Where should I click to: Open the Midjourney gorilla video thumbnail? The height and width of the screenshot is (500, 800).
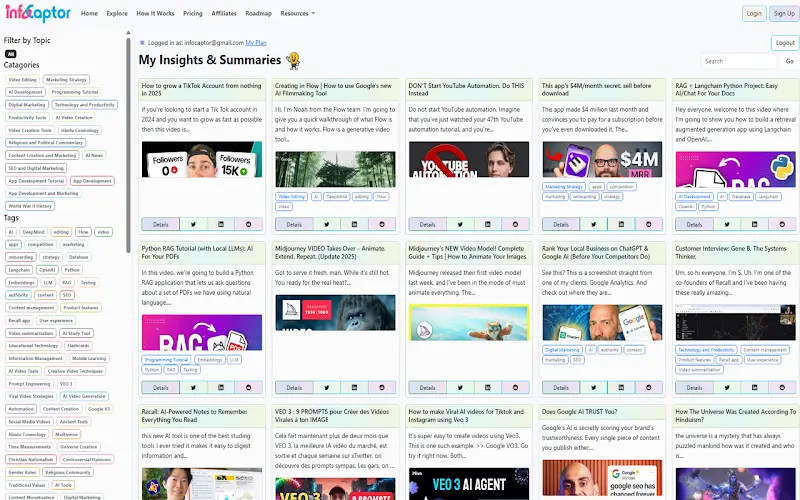pyautogui.click(x=335, y=313)
